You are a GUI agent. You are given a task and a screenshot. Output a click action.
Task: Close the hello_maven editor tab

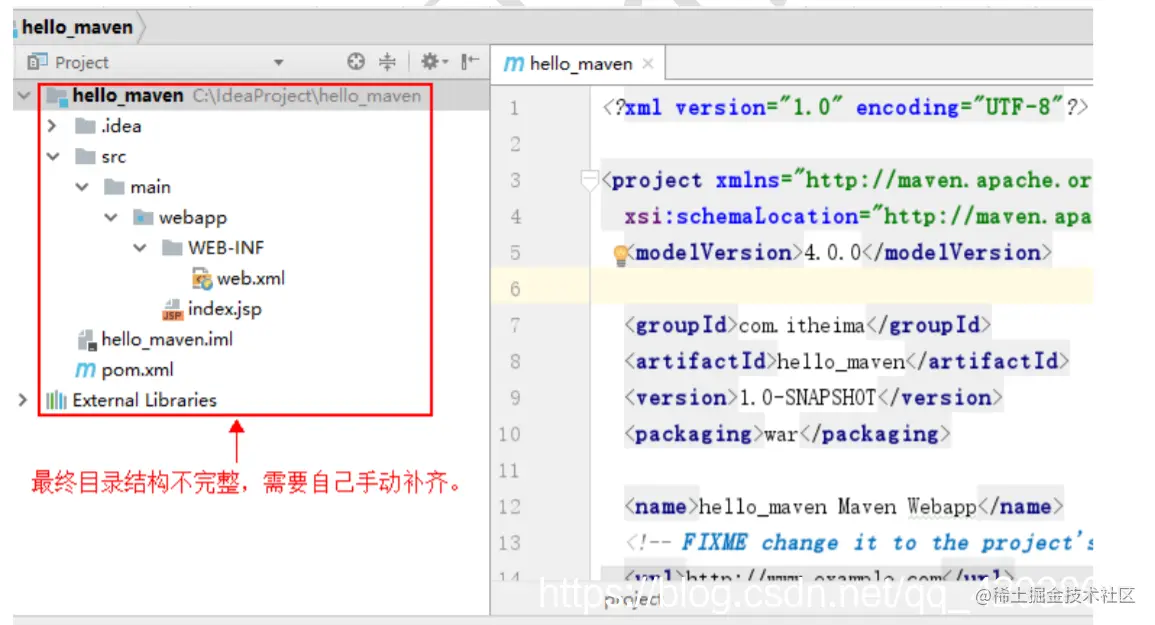pyautogui.click(x=647, y=64)
